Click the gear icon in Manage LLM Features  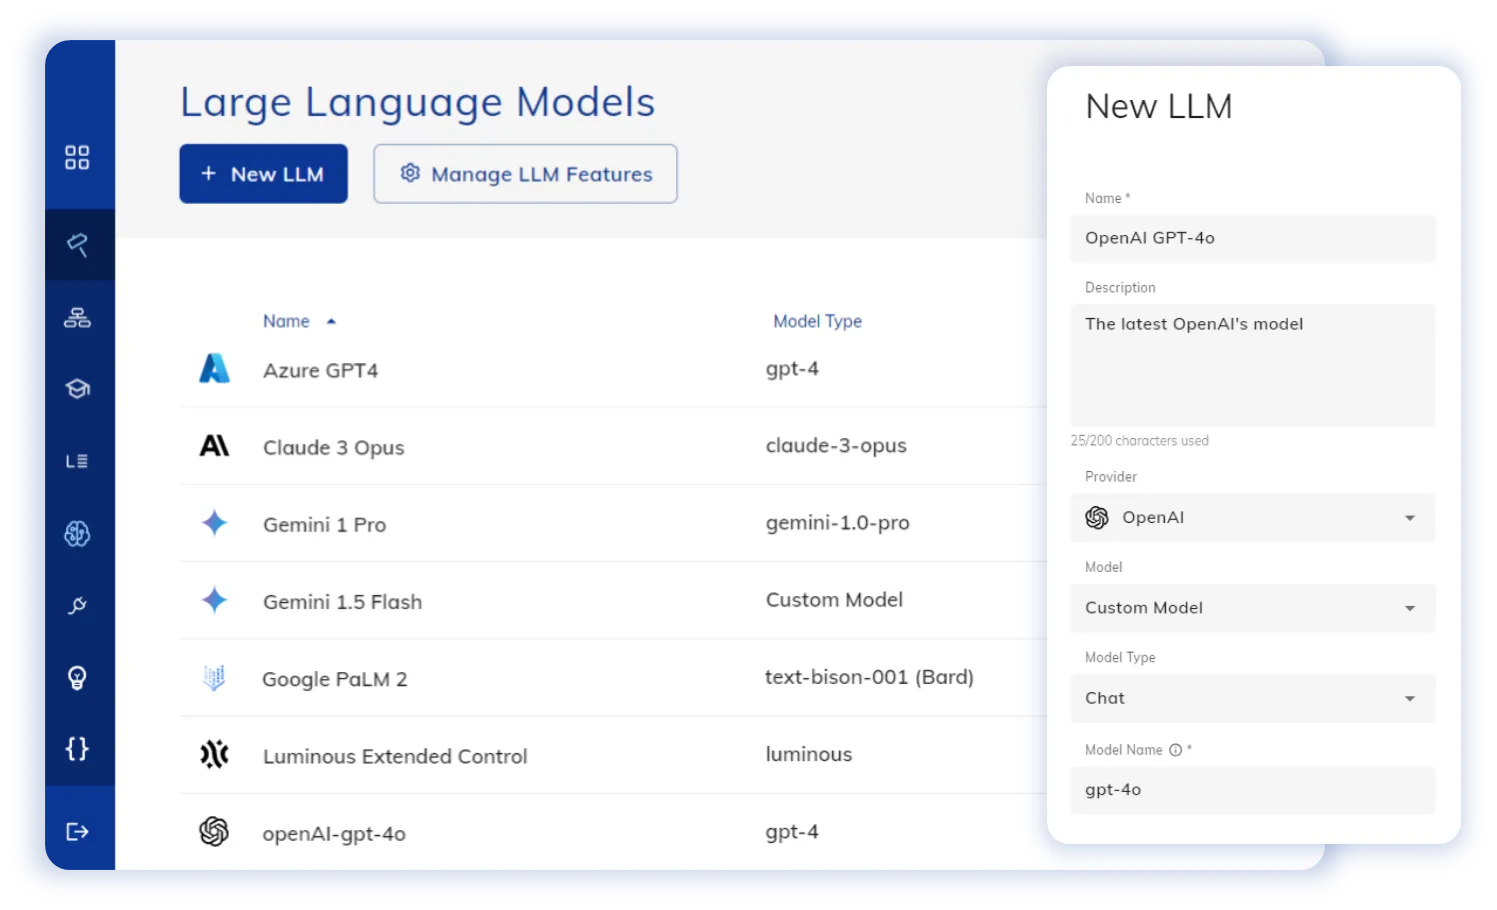tap(410, 173)
